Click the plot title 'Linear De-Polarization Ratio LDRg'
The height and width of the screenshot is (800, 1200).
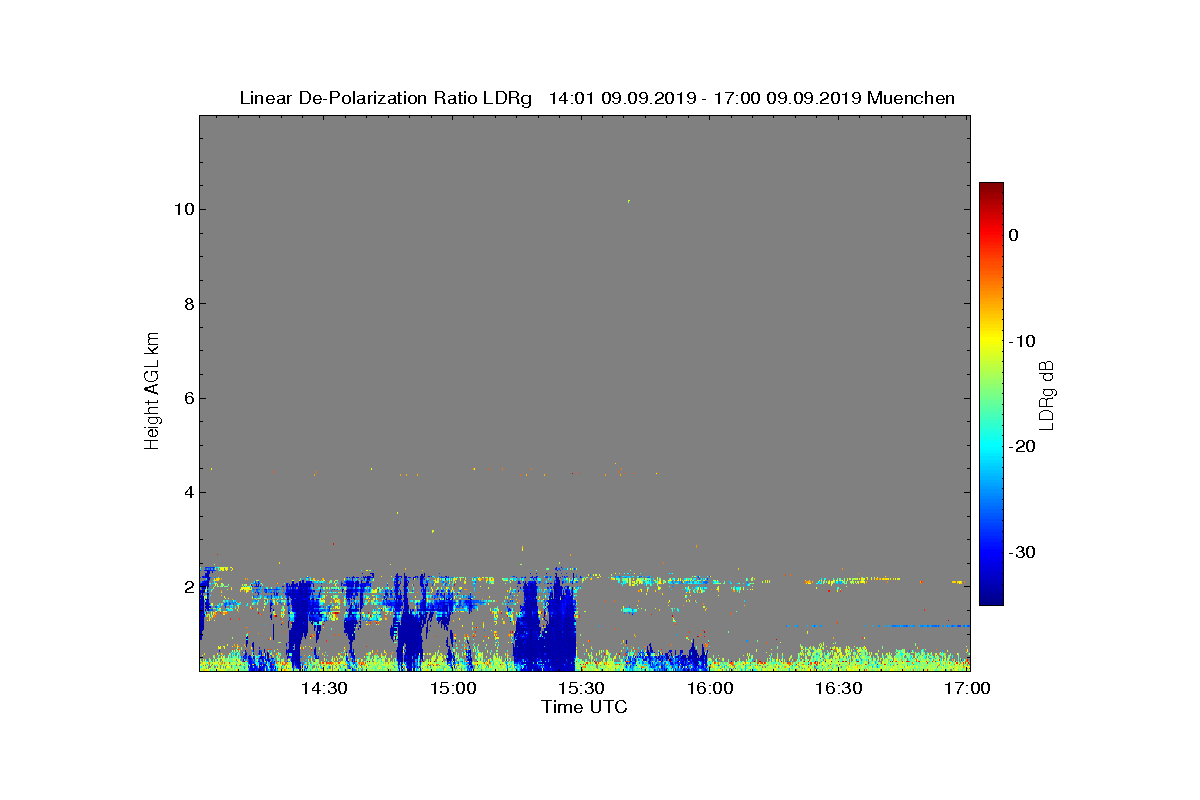(386, 98)
